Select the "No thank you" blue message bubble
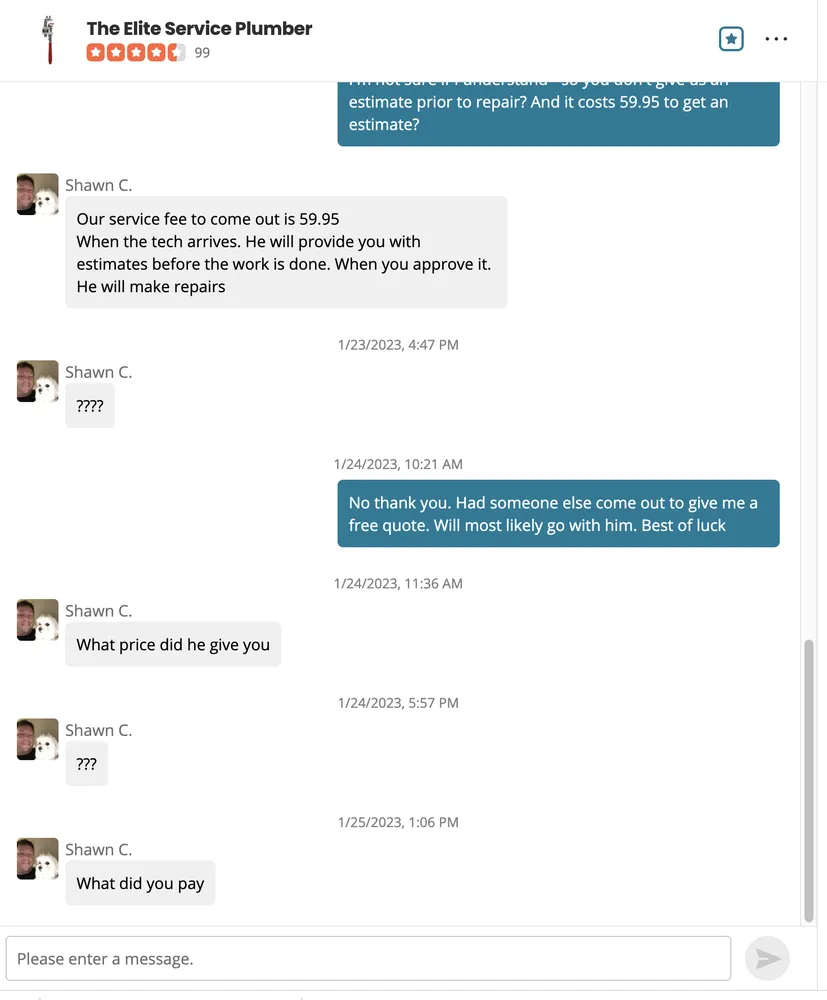Image resolution: width=827 pixels, height=1000 pixels. pyautogui.click(x=558, y=514)
